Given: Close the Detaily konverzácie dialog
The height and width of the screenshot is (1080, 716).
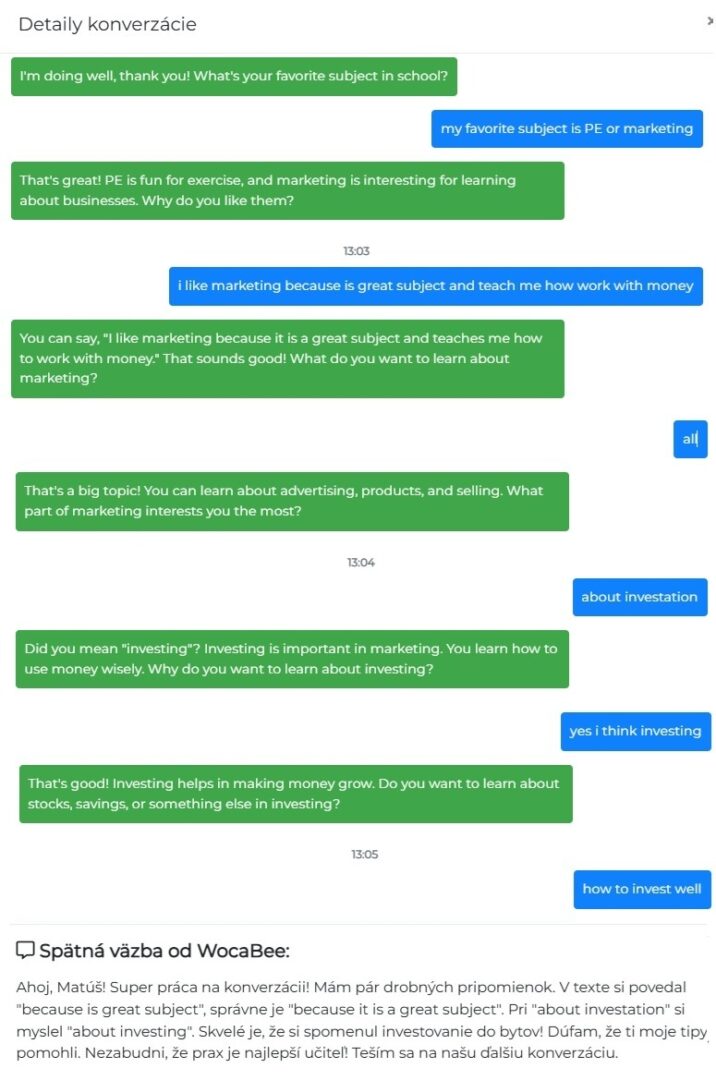Looking at the screenshot, I should click(710, 22).
